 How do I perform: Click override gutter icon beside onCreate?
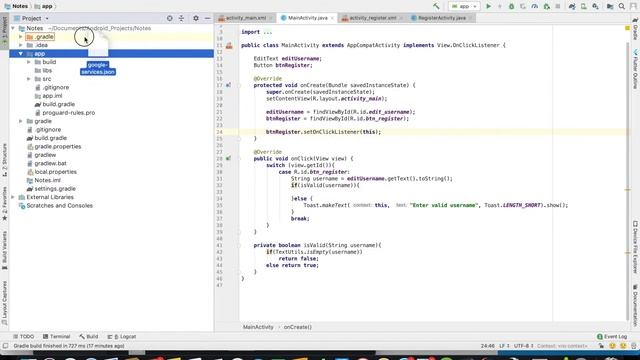(228, 85)
